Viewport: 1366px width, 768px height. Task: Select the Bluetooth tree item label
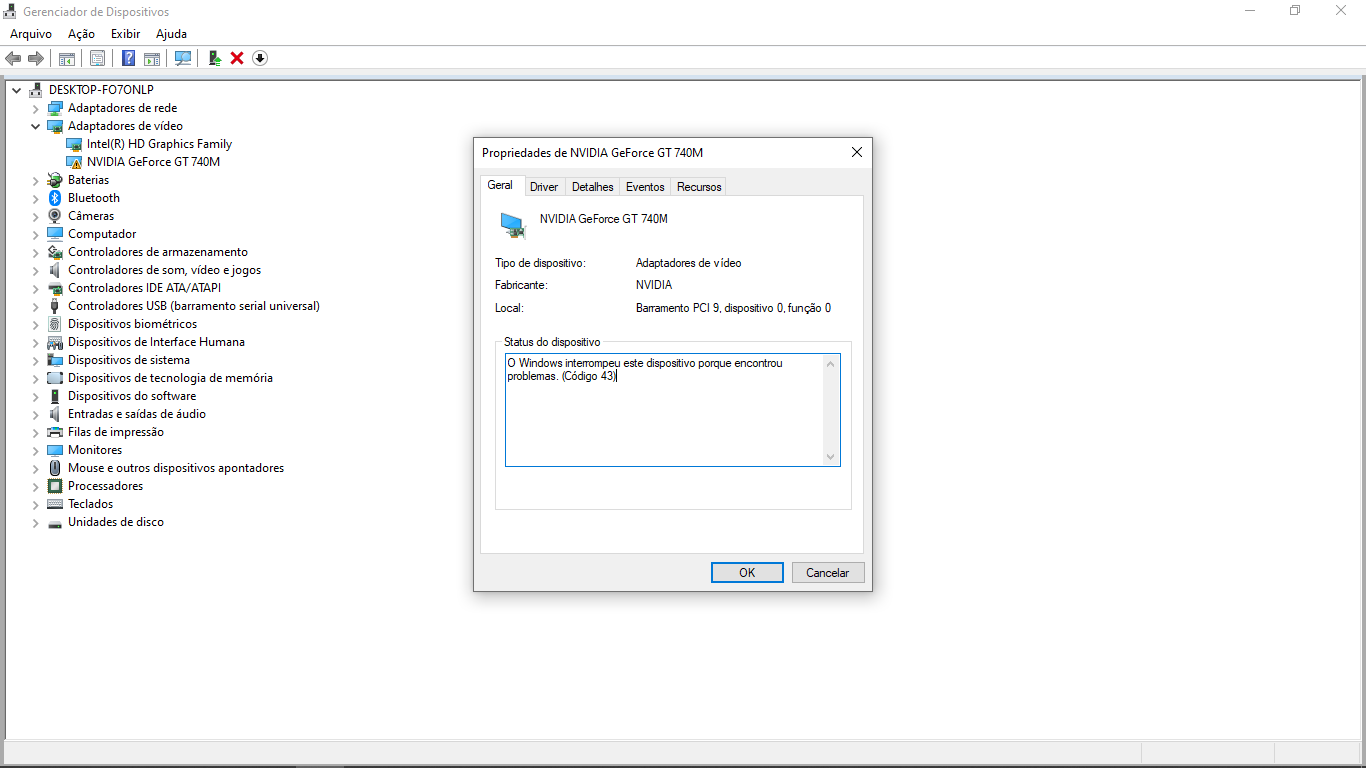94,198
